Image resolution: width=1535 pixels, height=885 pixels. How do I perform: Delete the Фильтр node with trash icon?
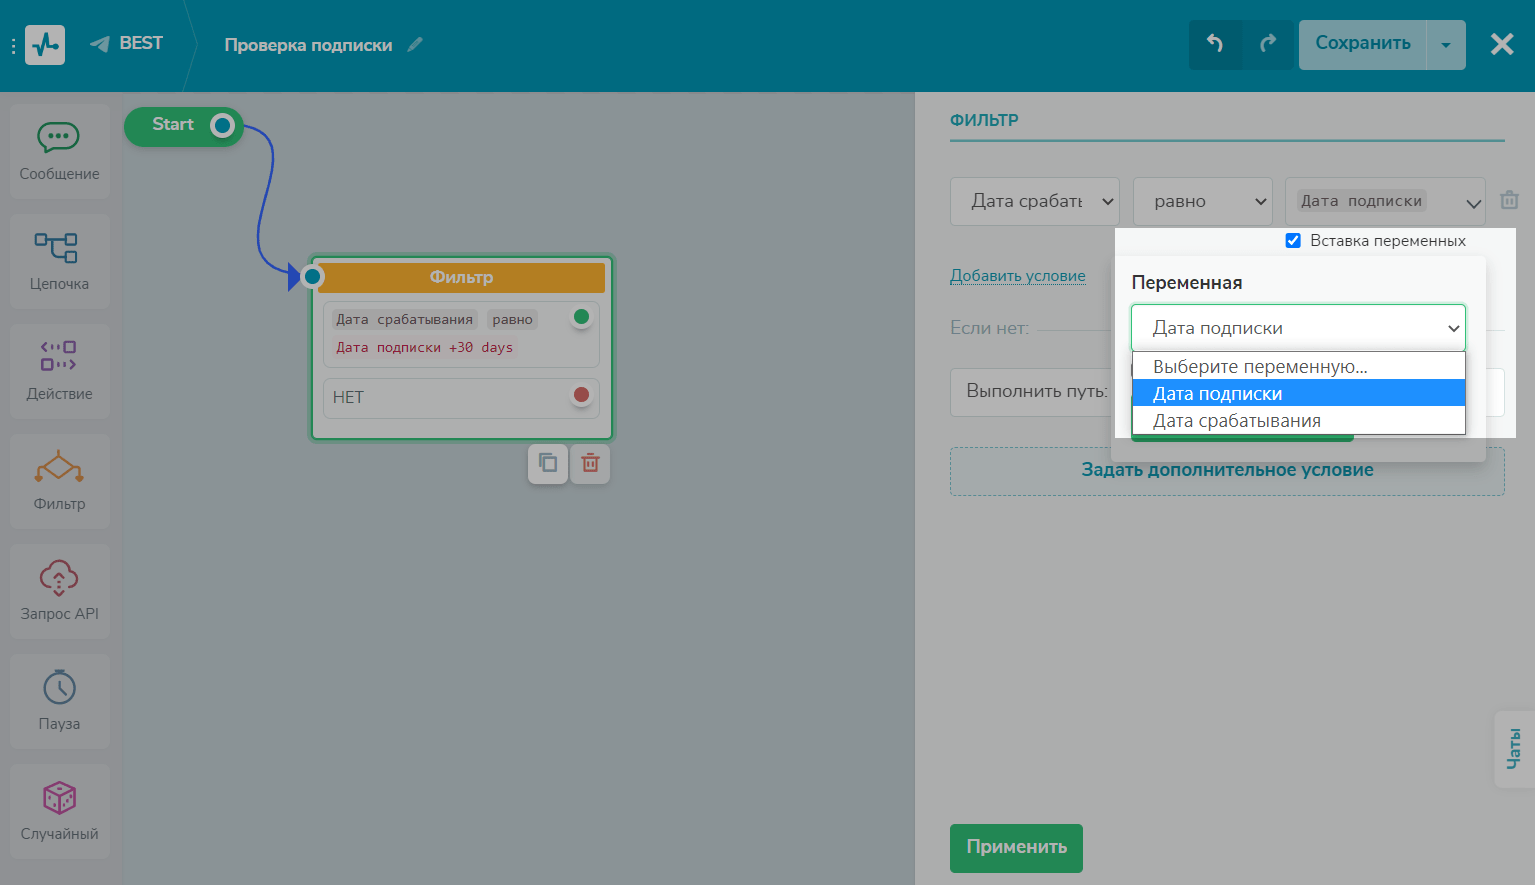coord(590,463)
